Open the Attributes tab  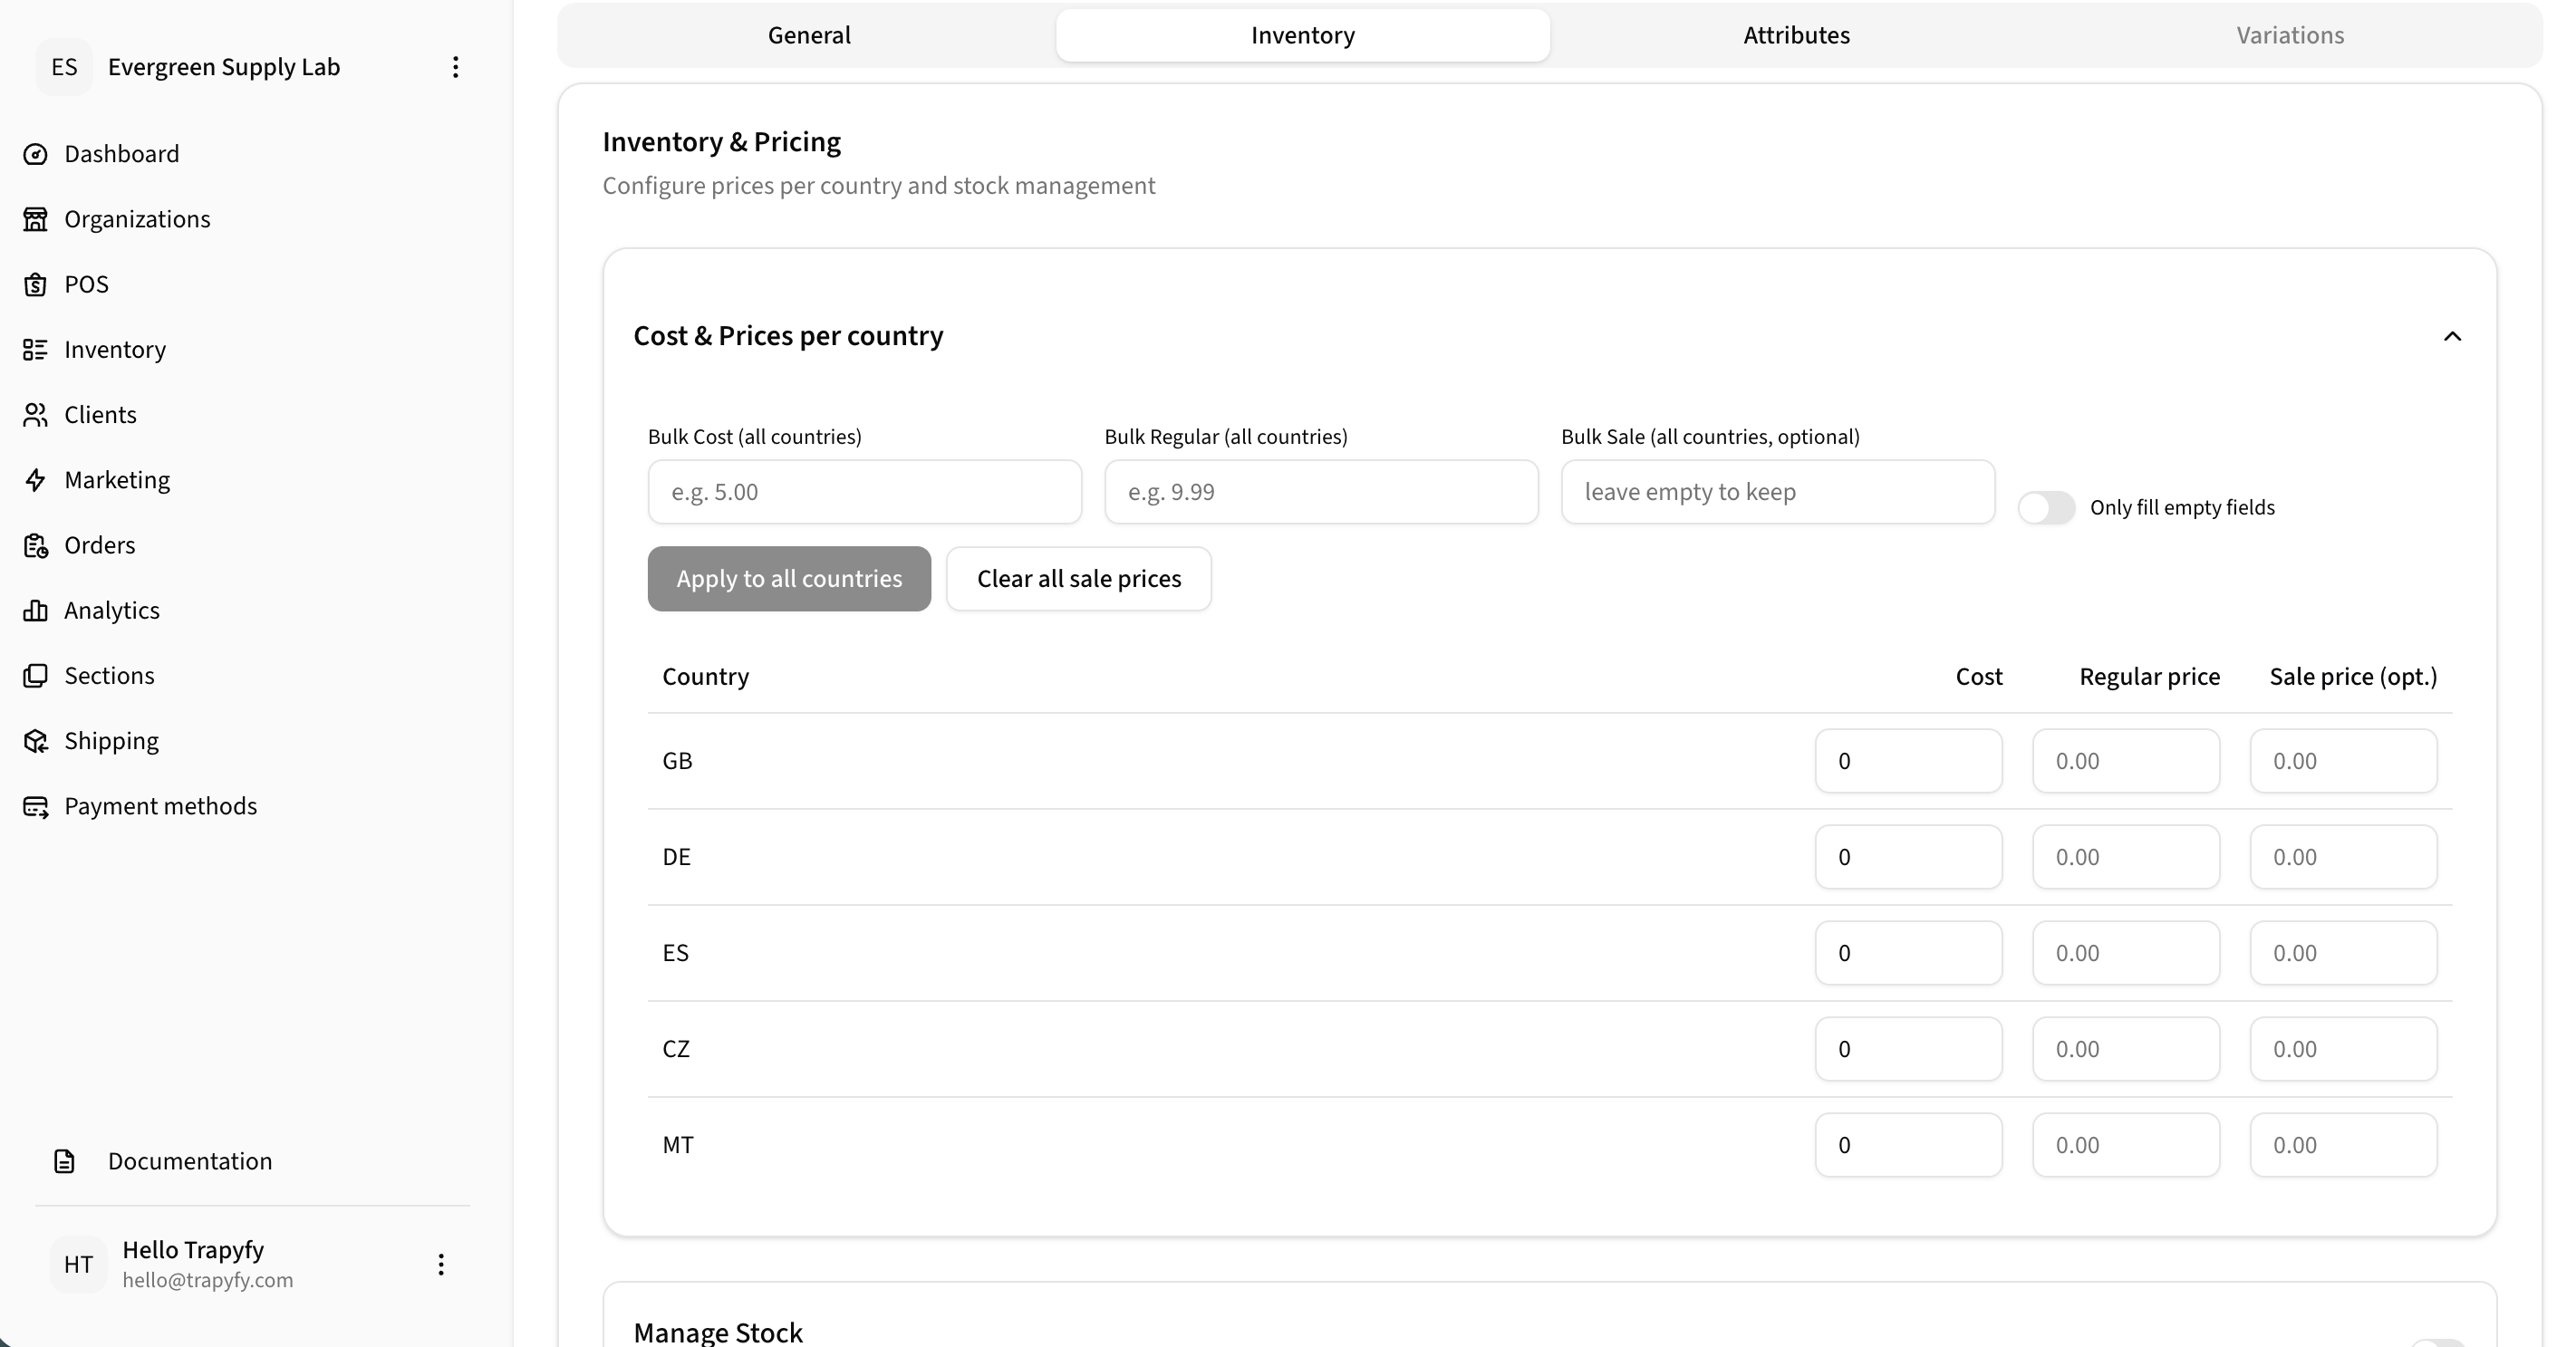point(1797,35)
